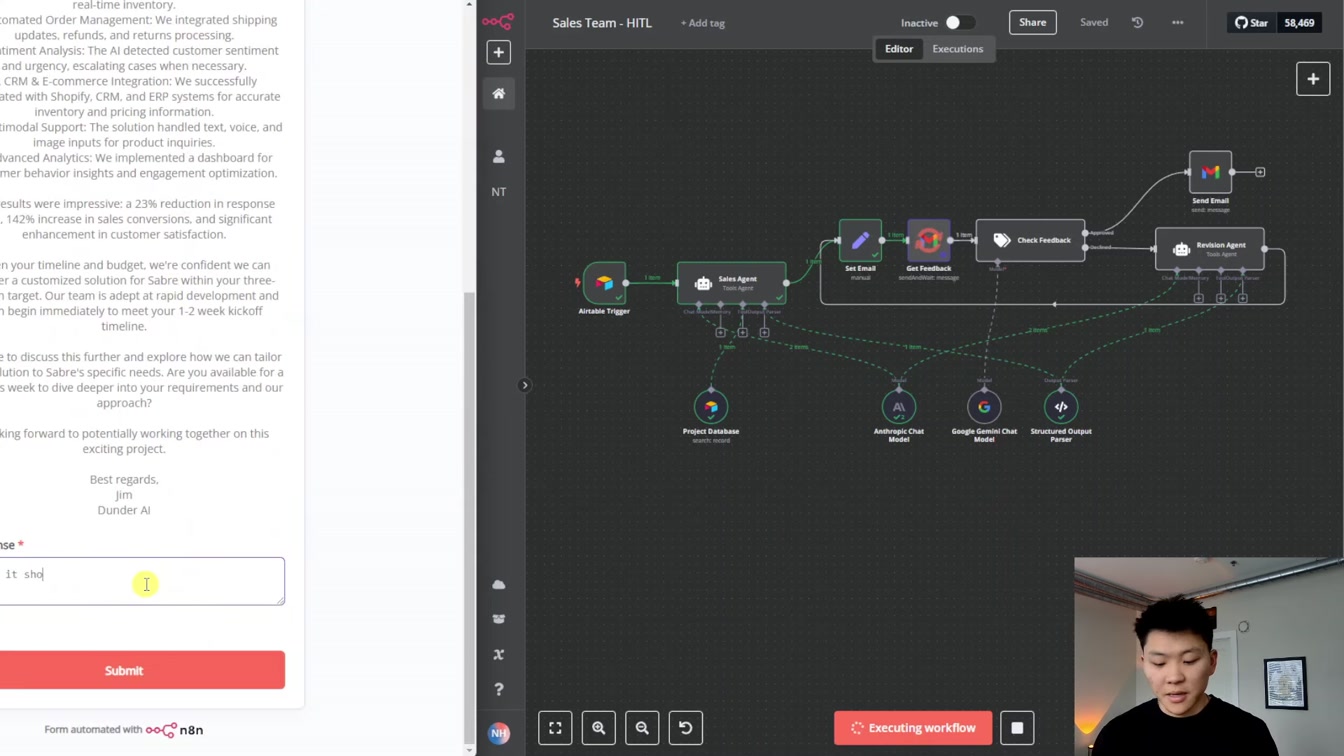Select the Google Gemini Chat Model node

[984, 407]
